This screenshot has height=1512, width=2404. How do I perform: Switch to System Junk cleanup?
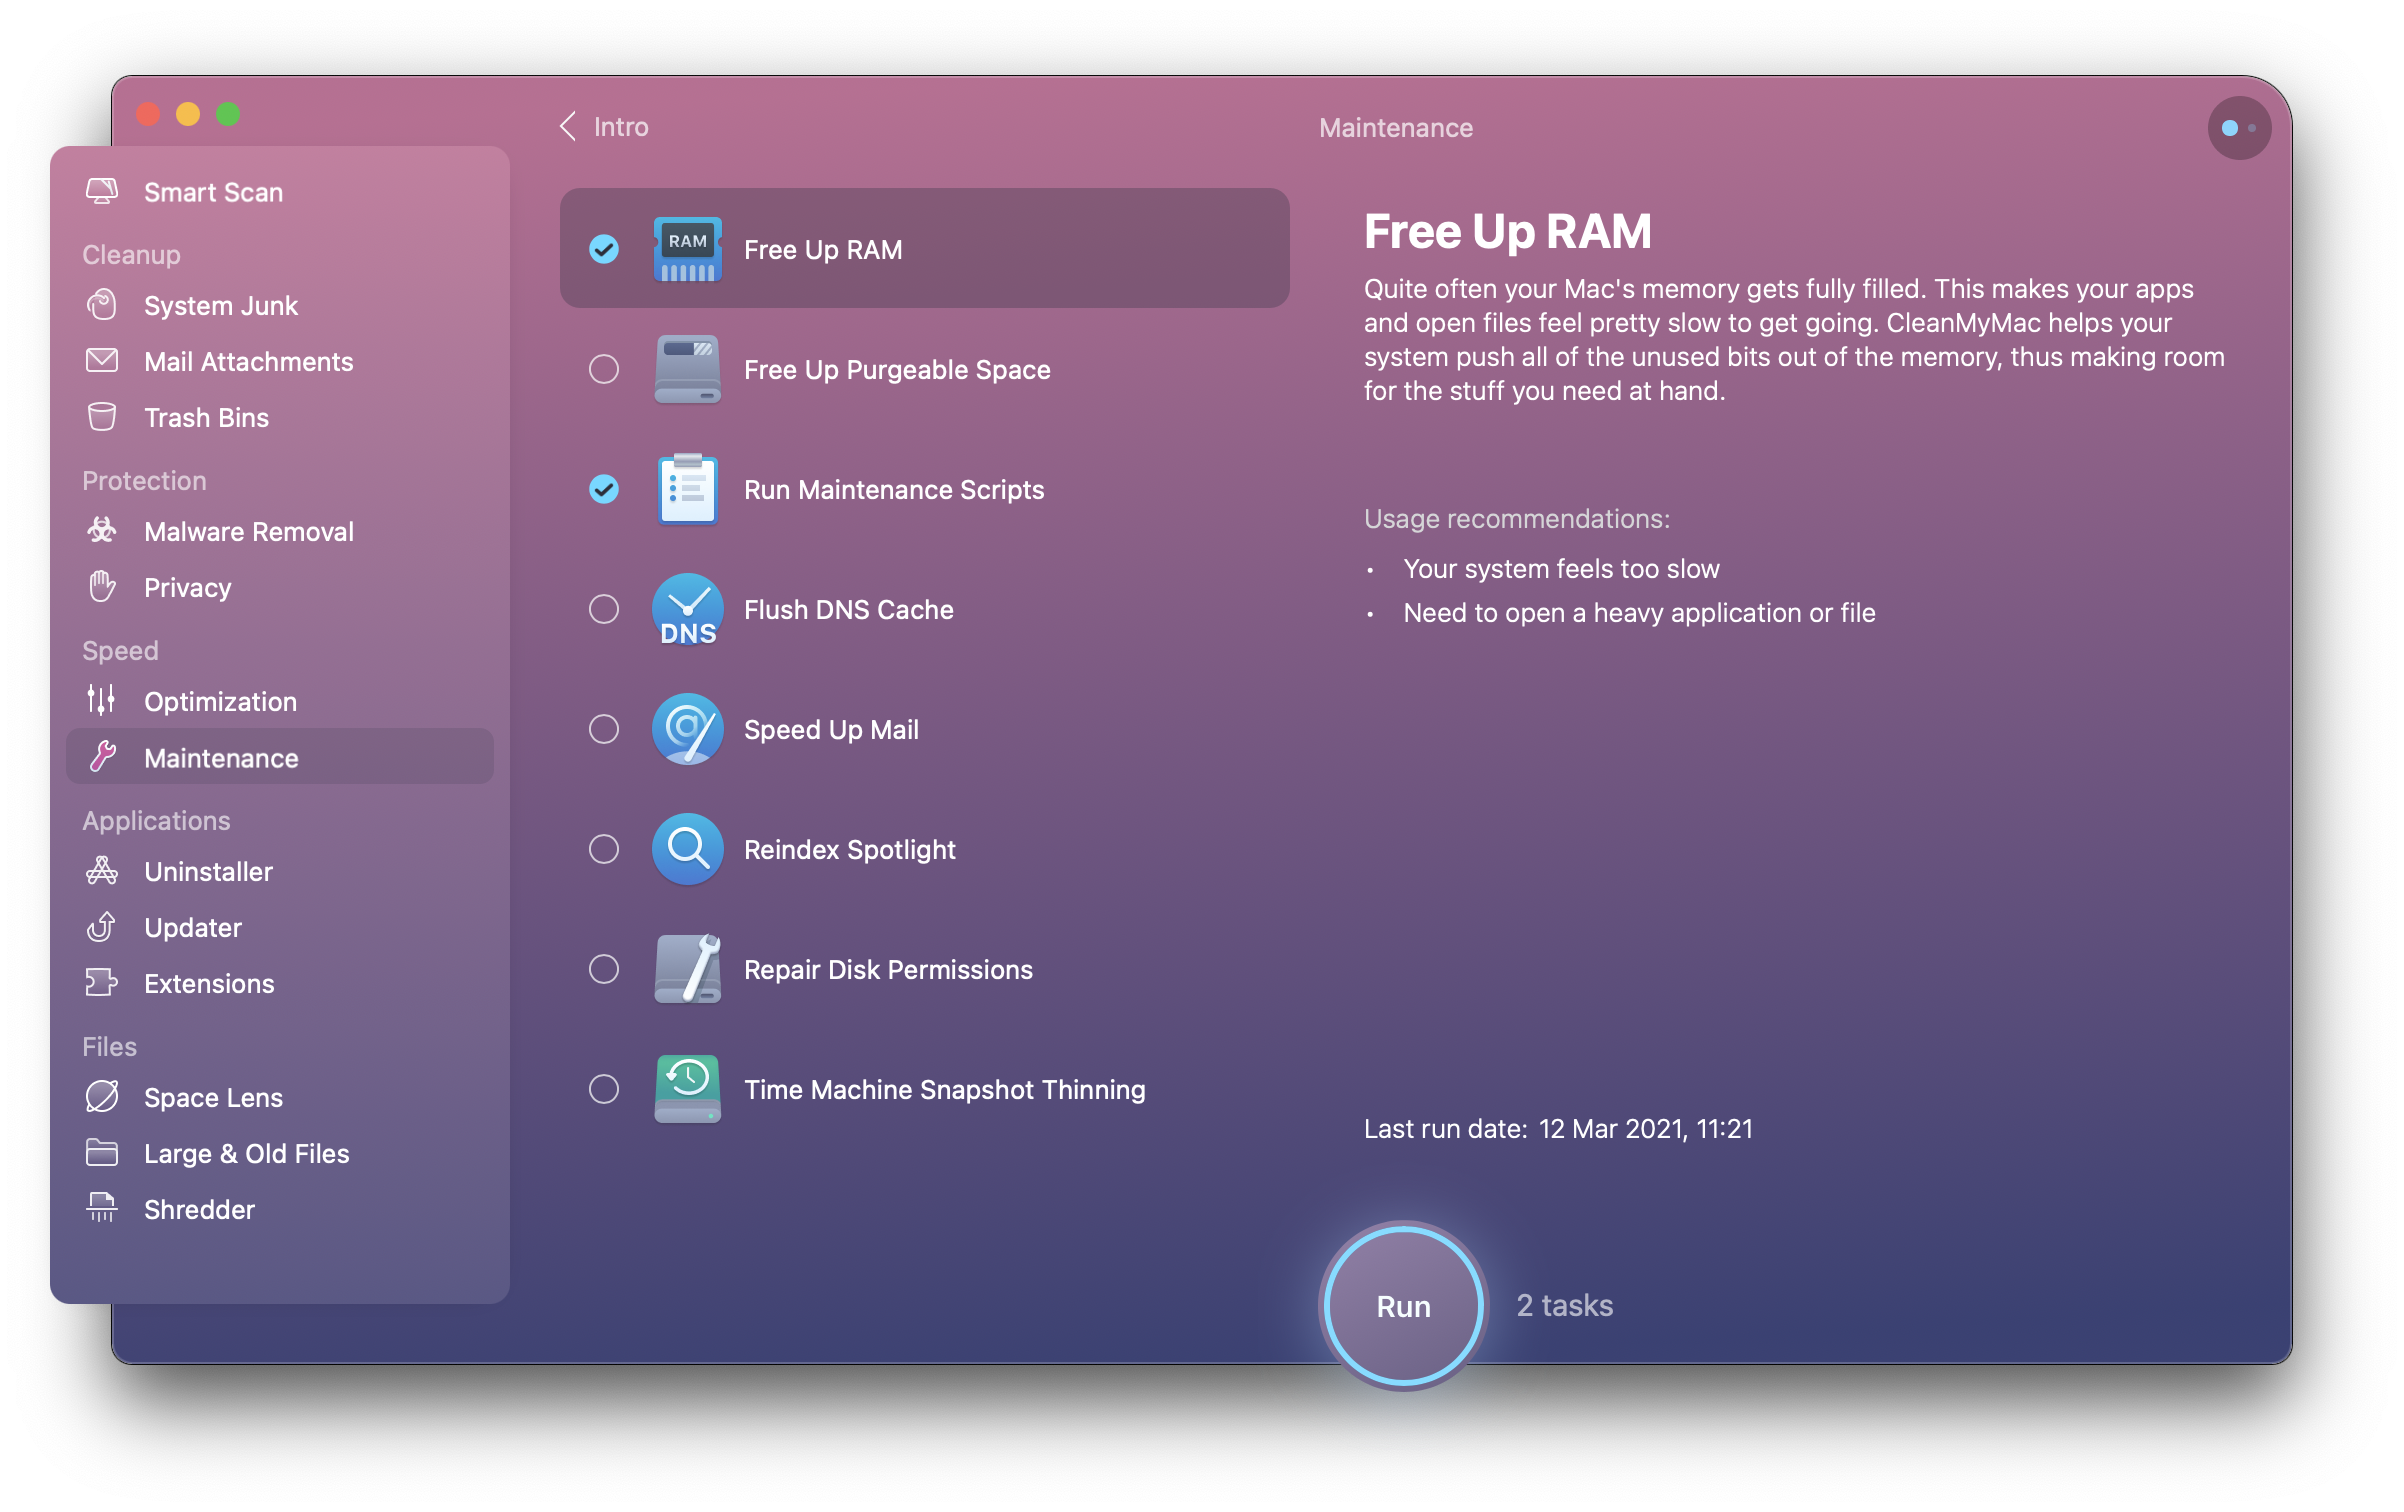click(223, 305)
